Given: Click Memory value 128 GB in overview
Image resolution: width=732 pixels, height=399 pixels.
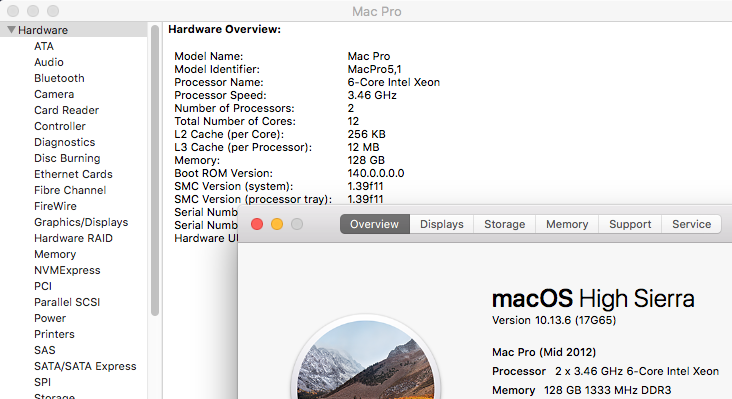Looking at the screenshot, I should click(x=366, y=160).
